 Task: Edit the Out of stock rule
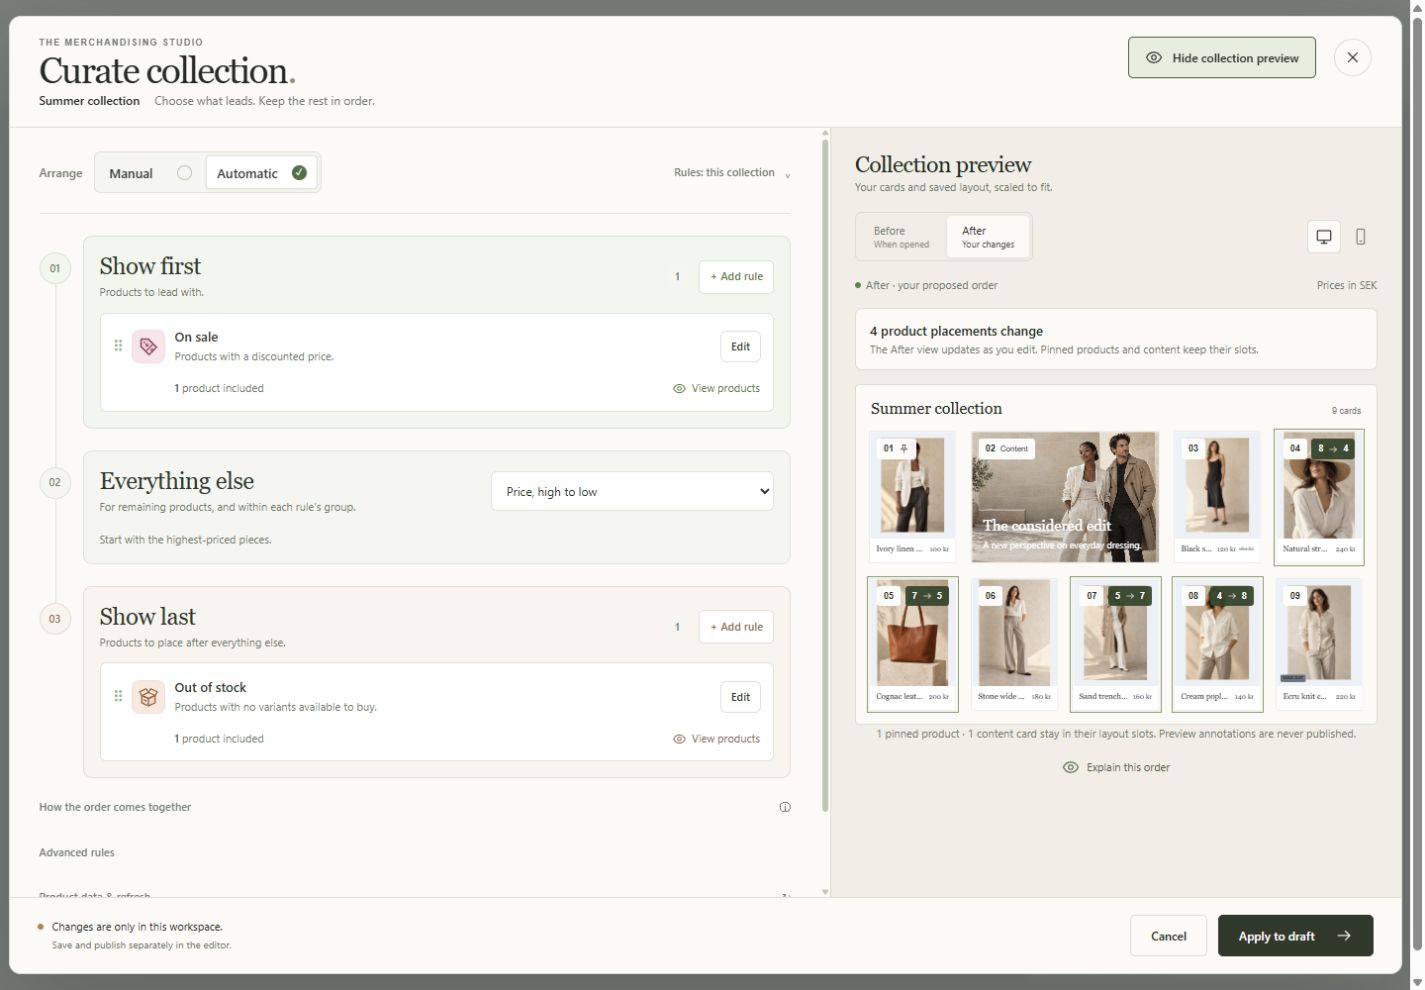pyautogui.click(x=740, y=697)
